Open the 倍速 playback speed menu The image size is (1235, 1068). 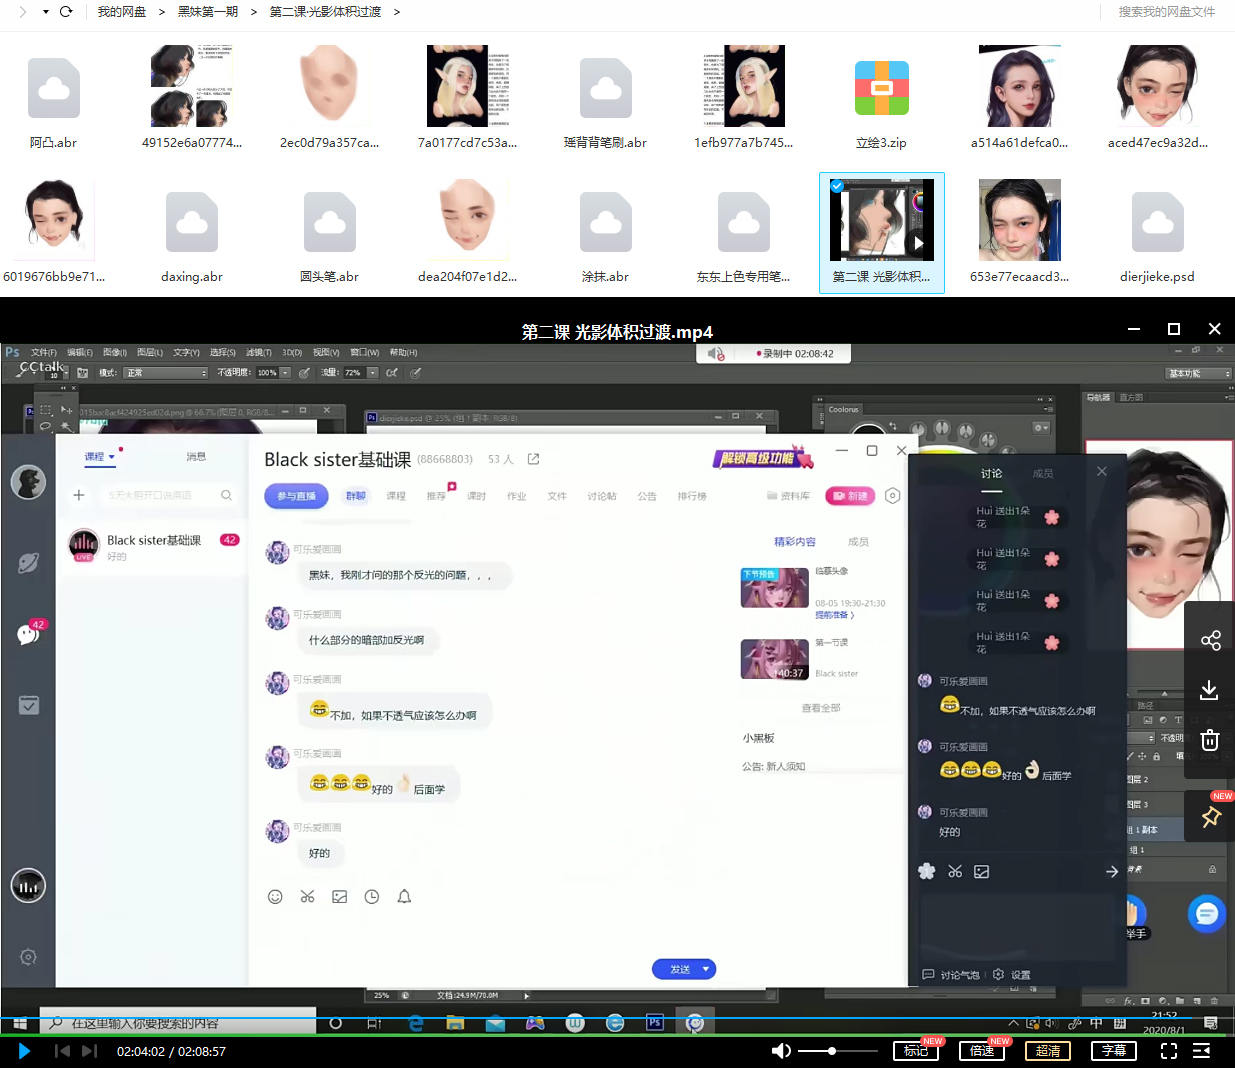coord(982,1051)
